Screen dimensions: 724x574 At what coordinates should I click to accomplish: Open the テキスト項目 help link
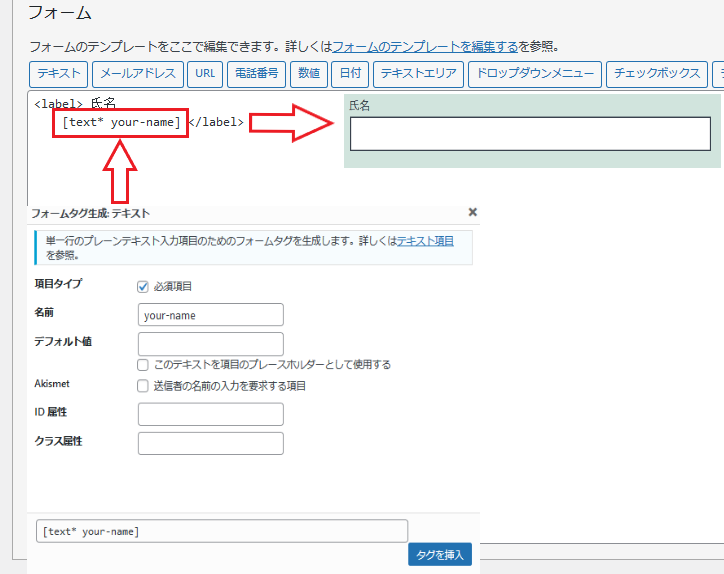pos(425,241)
